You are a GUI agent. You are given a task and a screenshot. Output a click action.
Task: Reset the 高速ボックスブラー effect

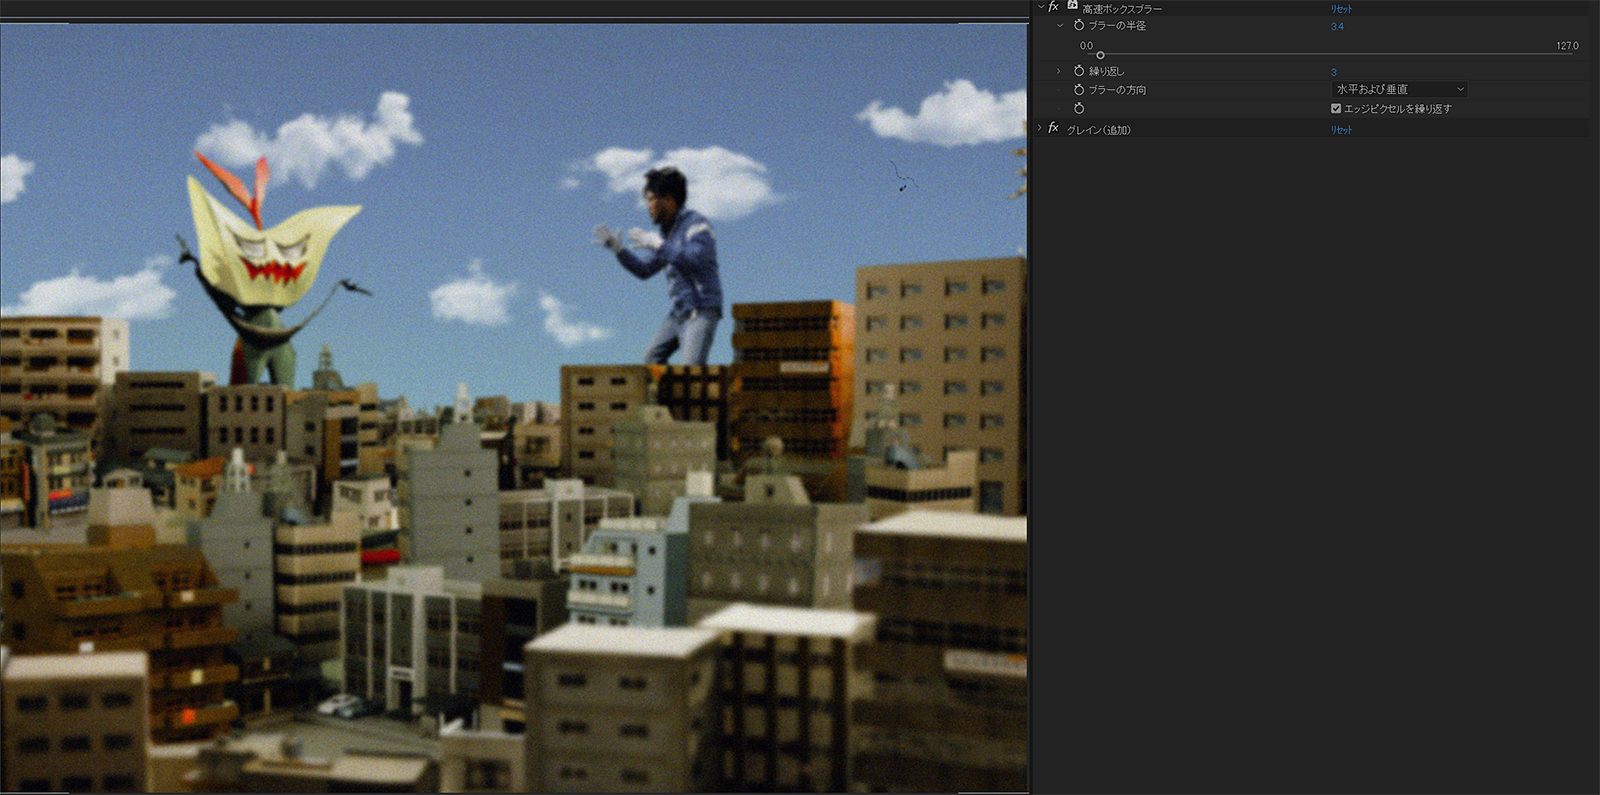[1341, 9]
